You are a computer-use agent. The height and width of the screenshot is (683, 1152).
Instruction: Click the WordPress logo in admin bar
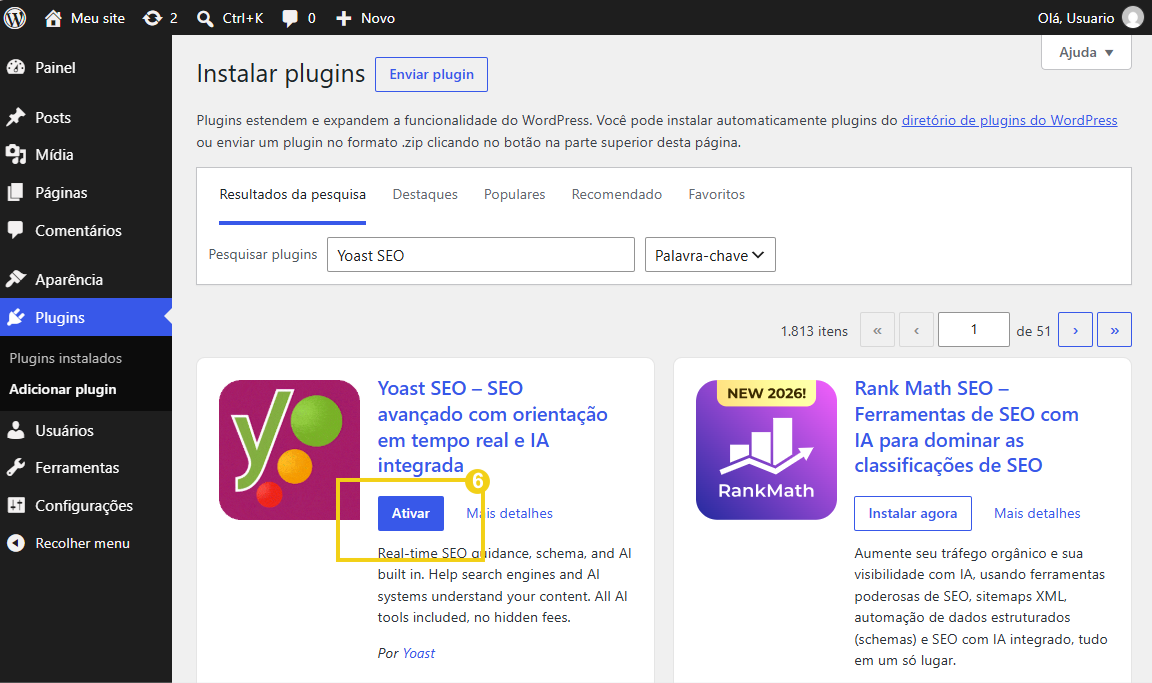(15, 18)
